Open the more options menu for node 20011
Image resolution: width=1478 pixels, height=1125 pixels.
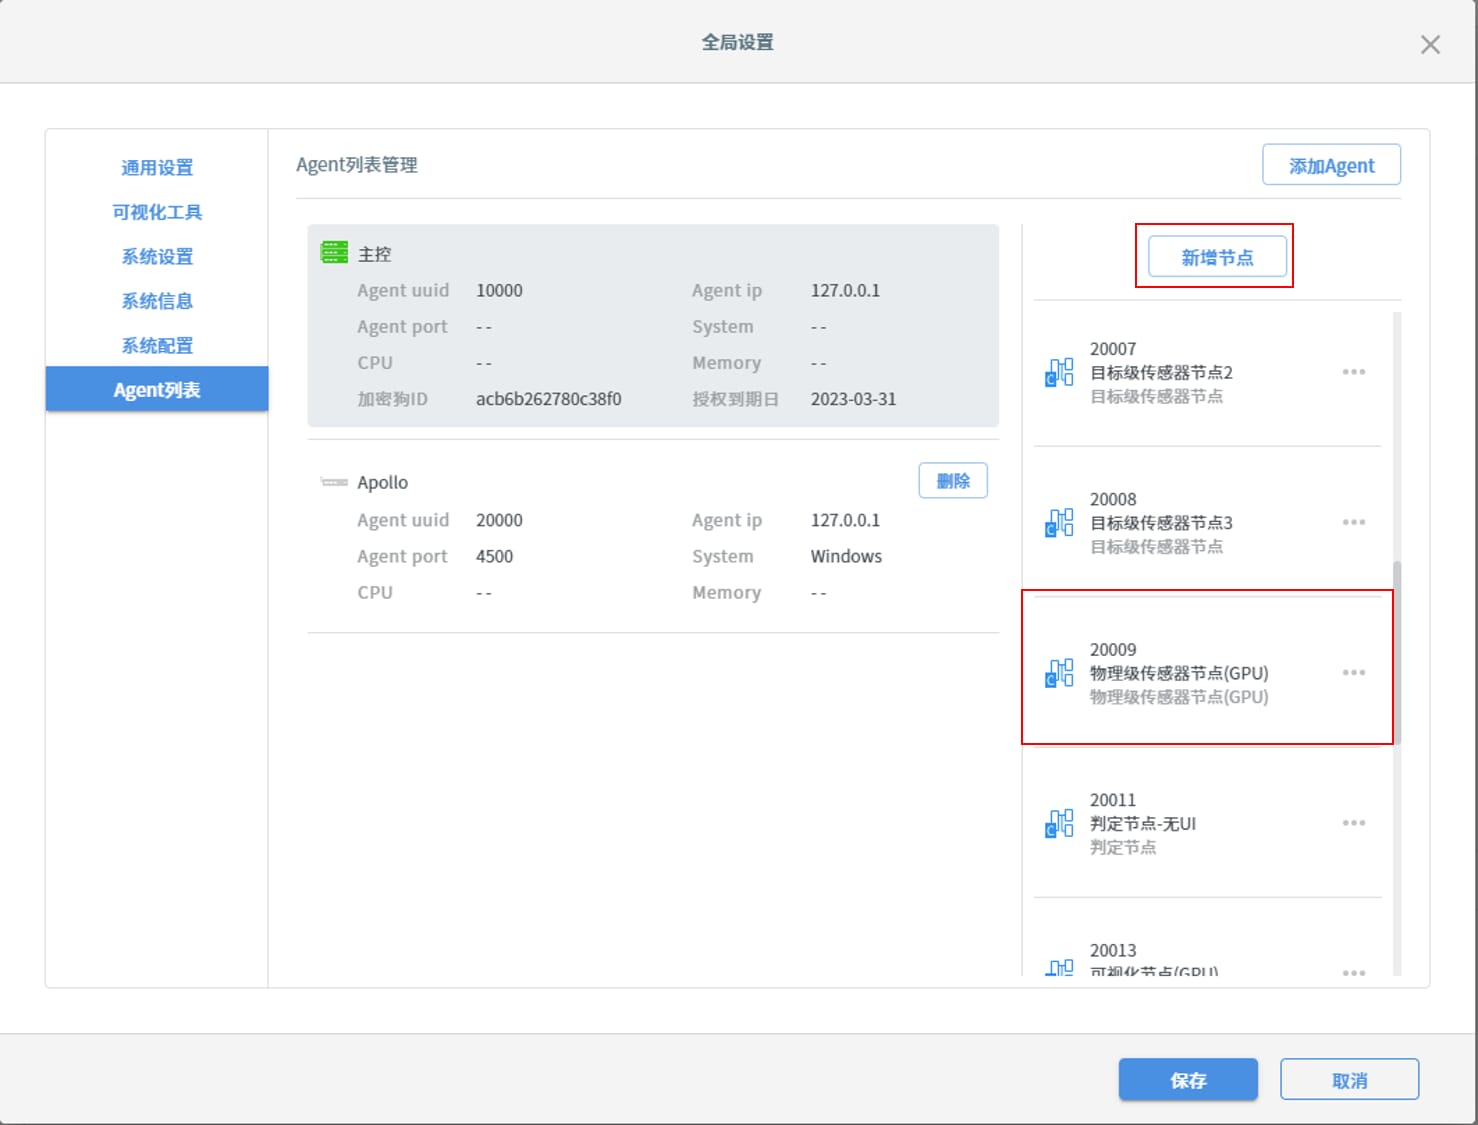coord(1354,823)
